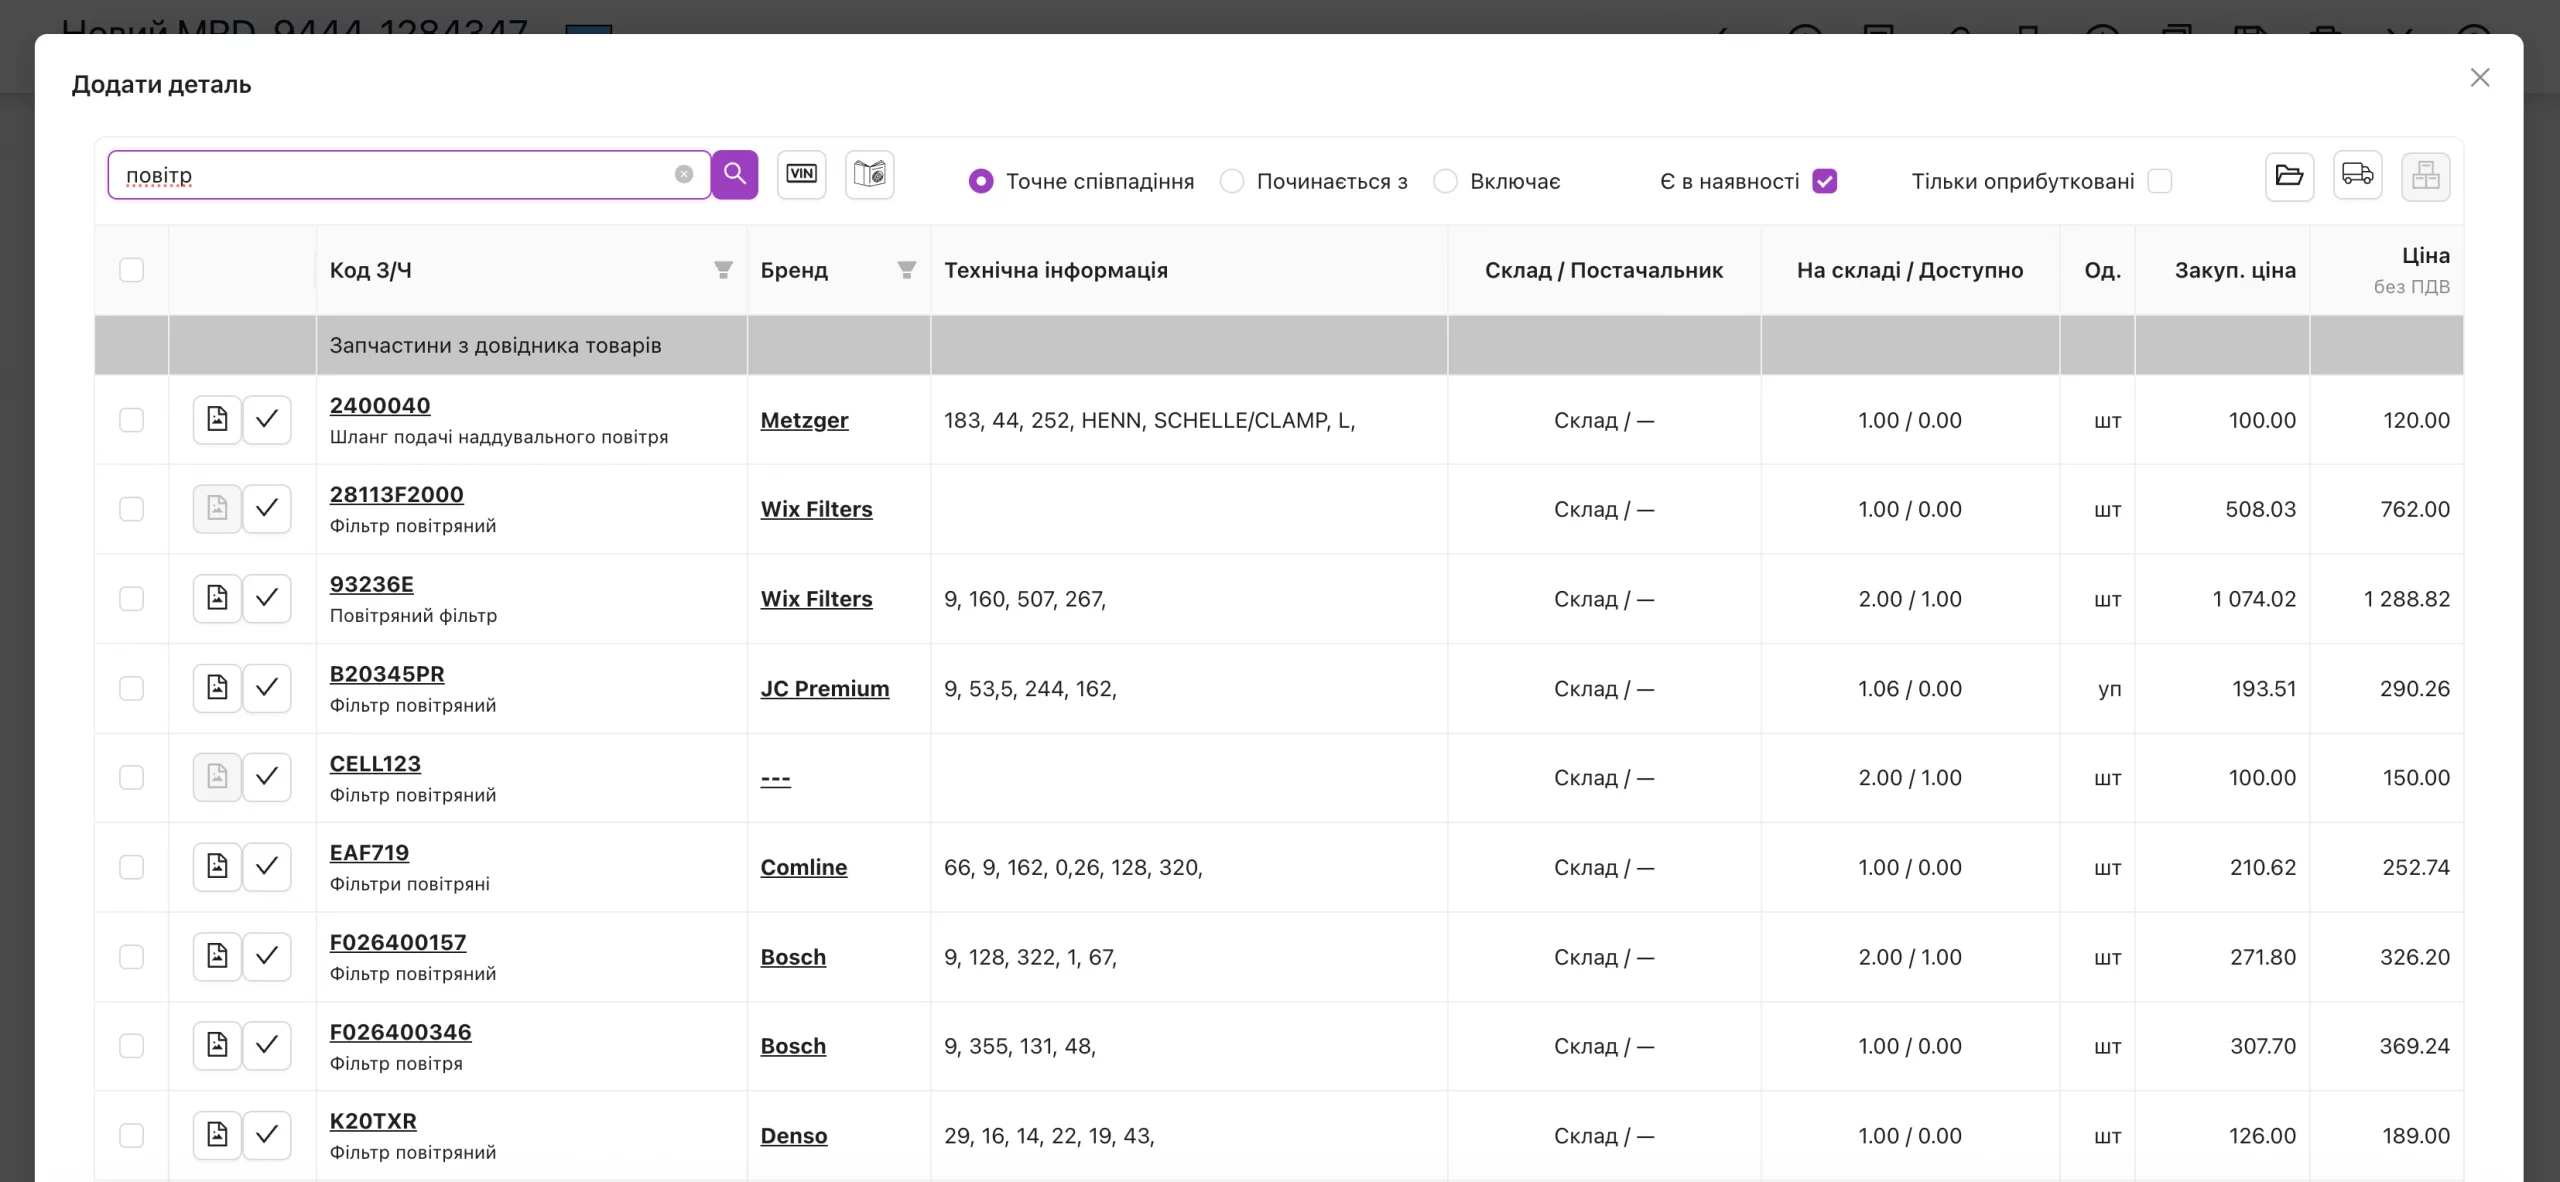This screenshot has width=2560, height=1182.
Task: Select the 'Починається з' radio option
Action: pyautogui.click(x=1232, y=181)
